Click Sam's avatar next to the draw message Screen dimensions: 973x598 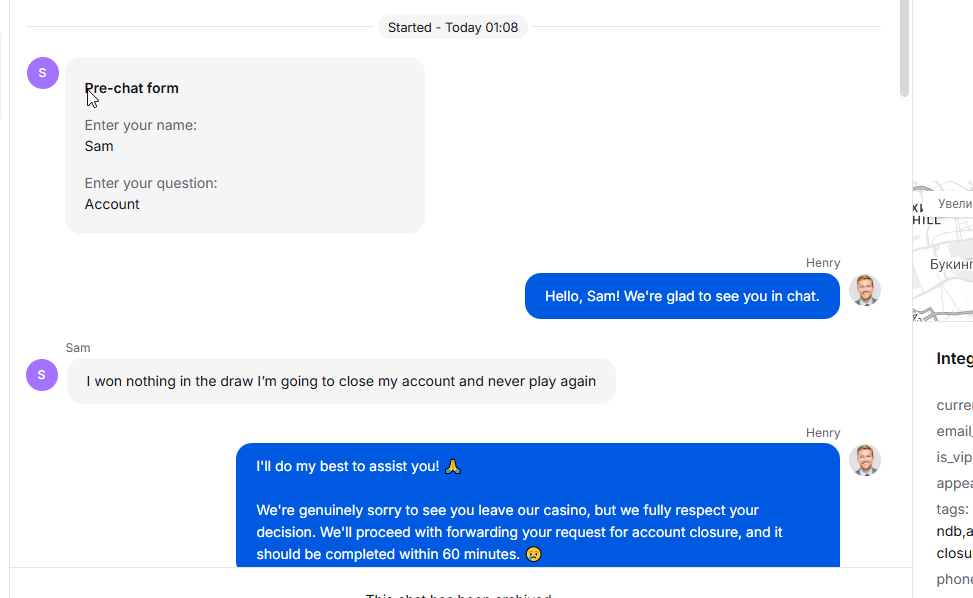tap(42, 375)
